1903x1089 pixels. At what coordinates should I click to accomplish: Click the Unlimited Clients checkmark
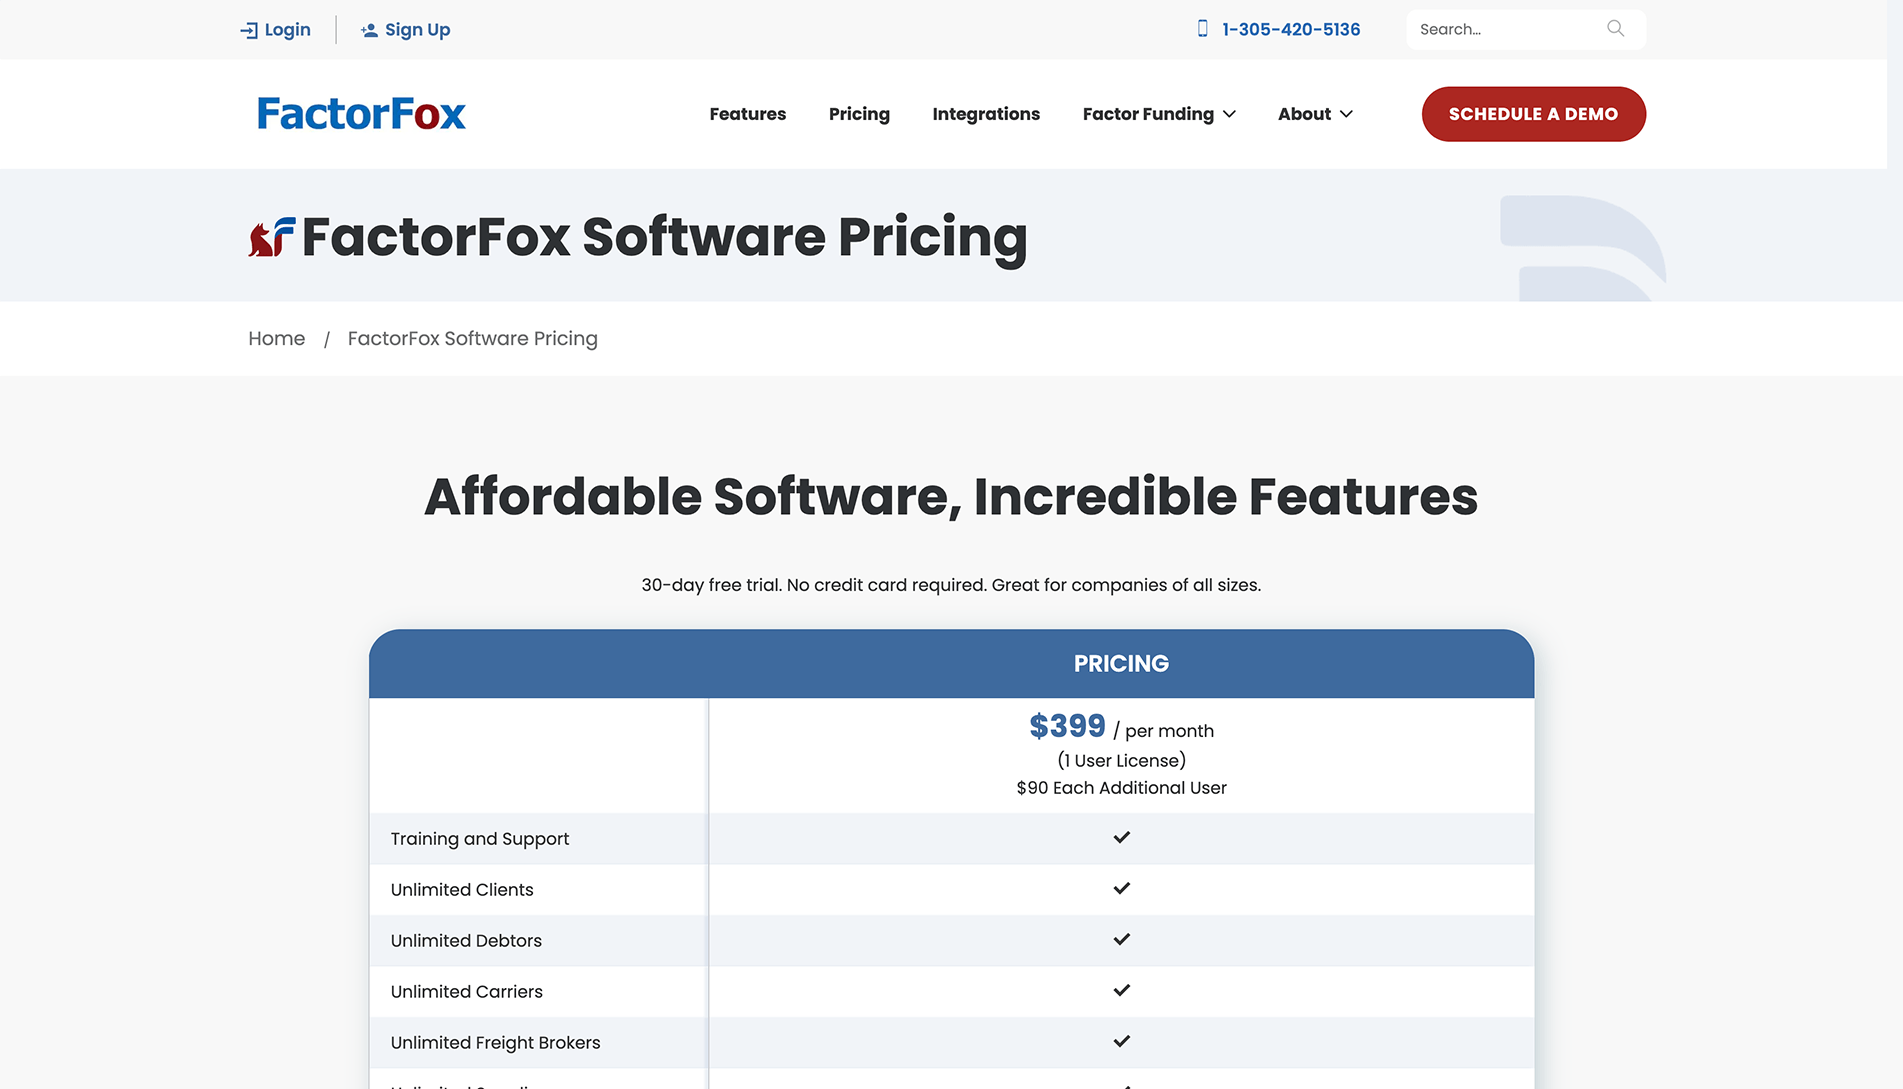[1121, 889]
